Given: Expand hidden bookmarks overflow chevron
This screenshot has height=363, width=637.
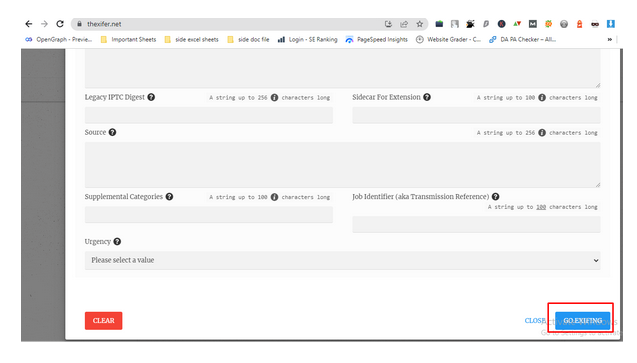Looking at the screenshot, I should pos(609,39).
